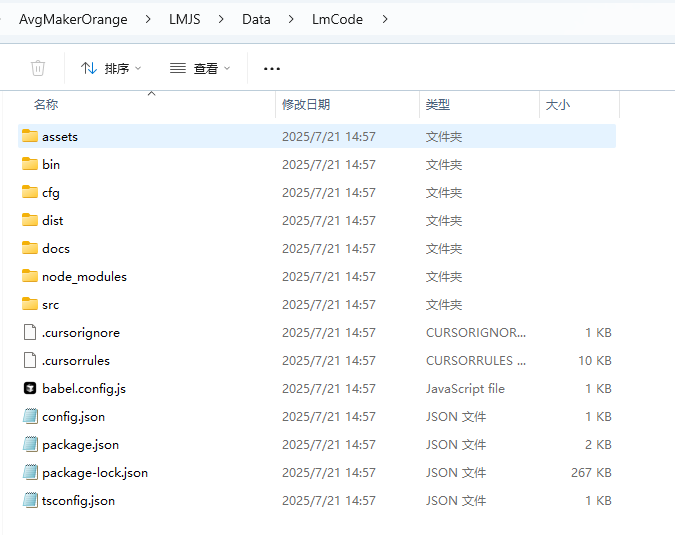Screen dimensions: 675x535
Task: Expand the chevron after LmCode in path
Action: (385, 18)
